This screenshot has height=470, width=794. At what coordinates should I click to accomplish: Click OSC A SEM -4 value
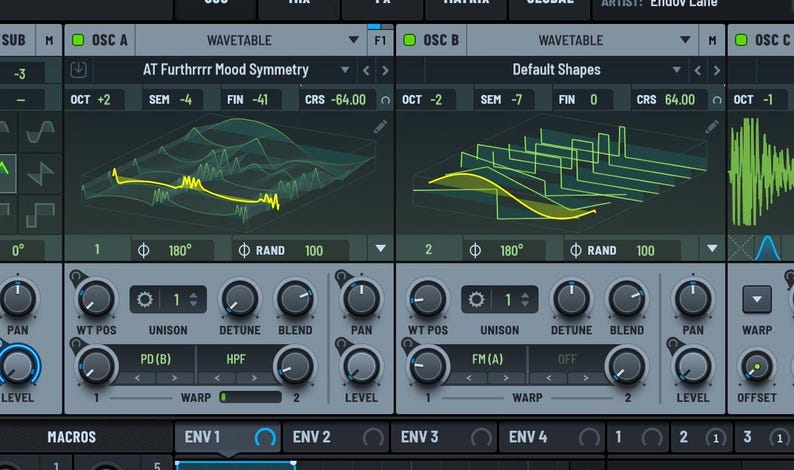click(185, 100)
